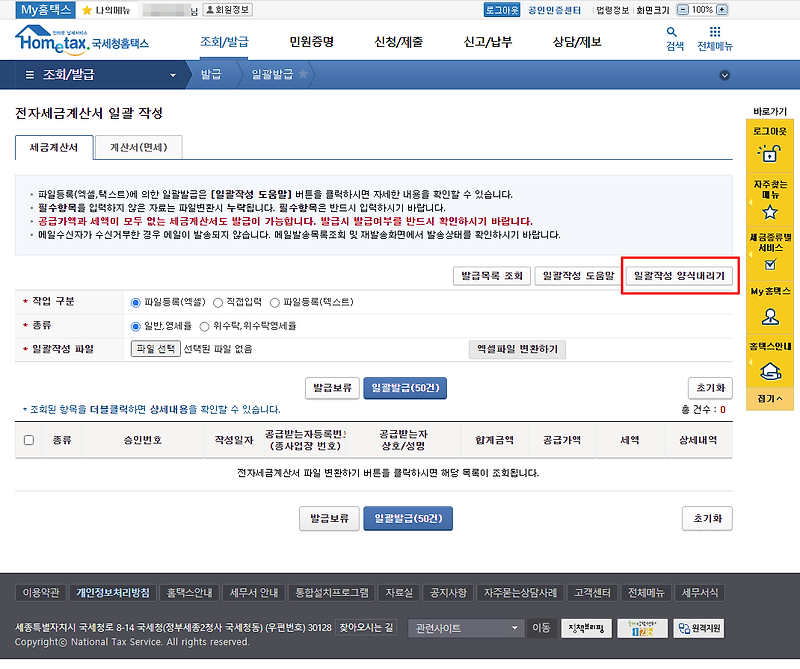The height and width of the screenshot is (669, 800).
Task: Select 직접입력 radio button
Action: [218, 303]
